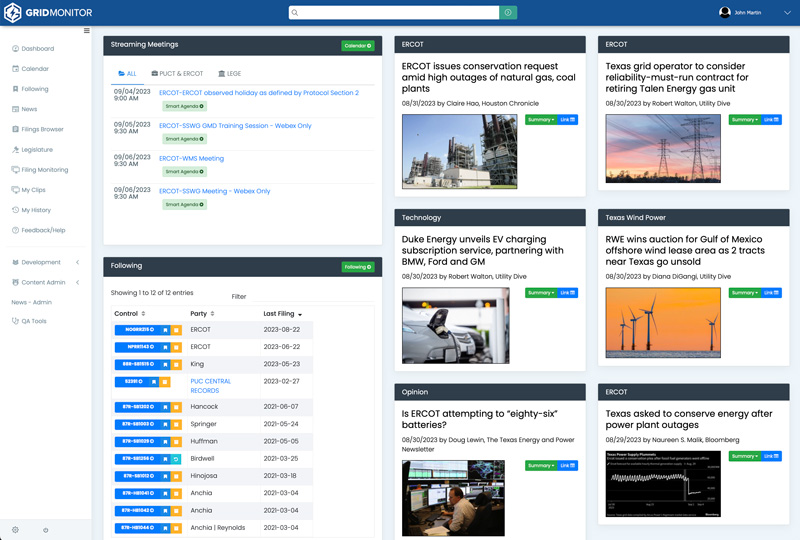Open the QA Tools stethoscope icon
This screenshot has width=800, height=540.
coord(15,321)
